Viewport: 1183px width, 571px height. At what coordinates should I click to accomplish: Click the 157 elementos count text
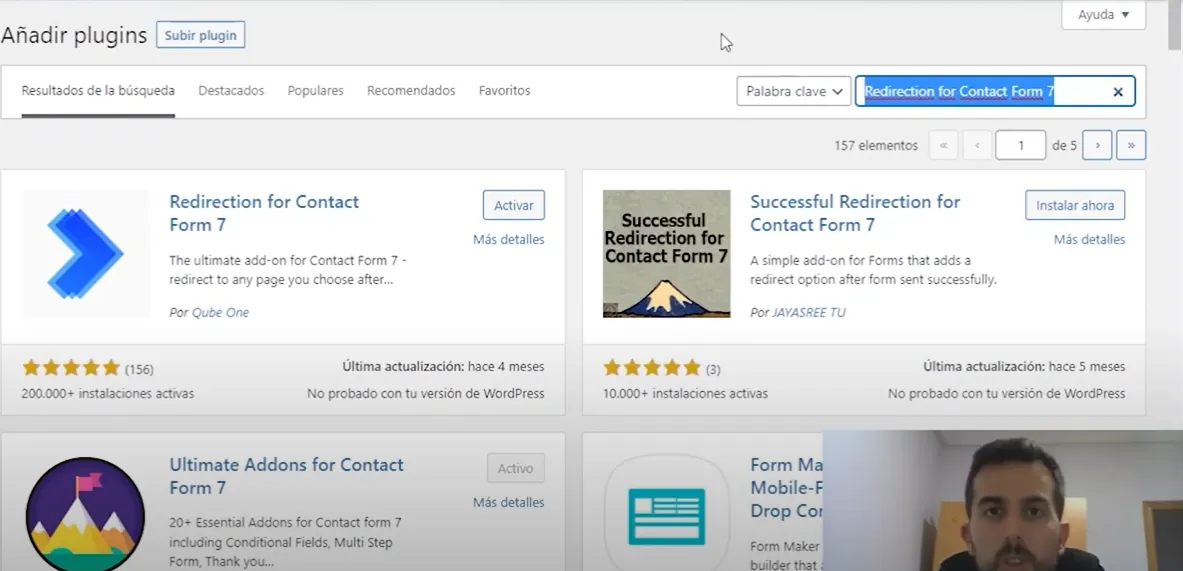(x=876, y=146)
